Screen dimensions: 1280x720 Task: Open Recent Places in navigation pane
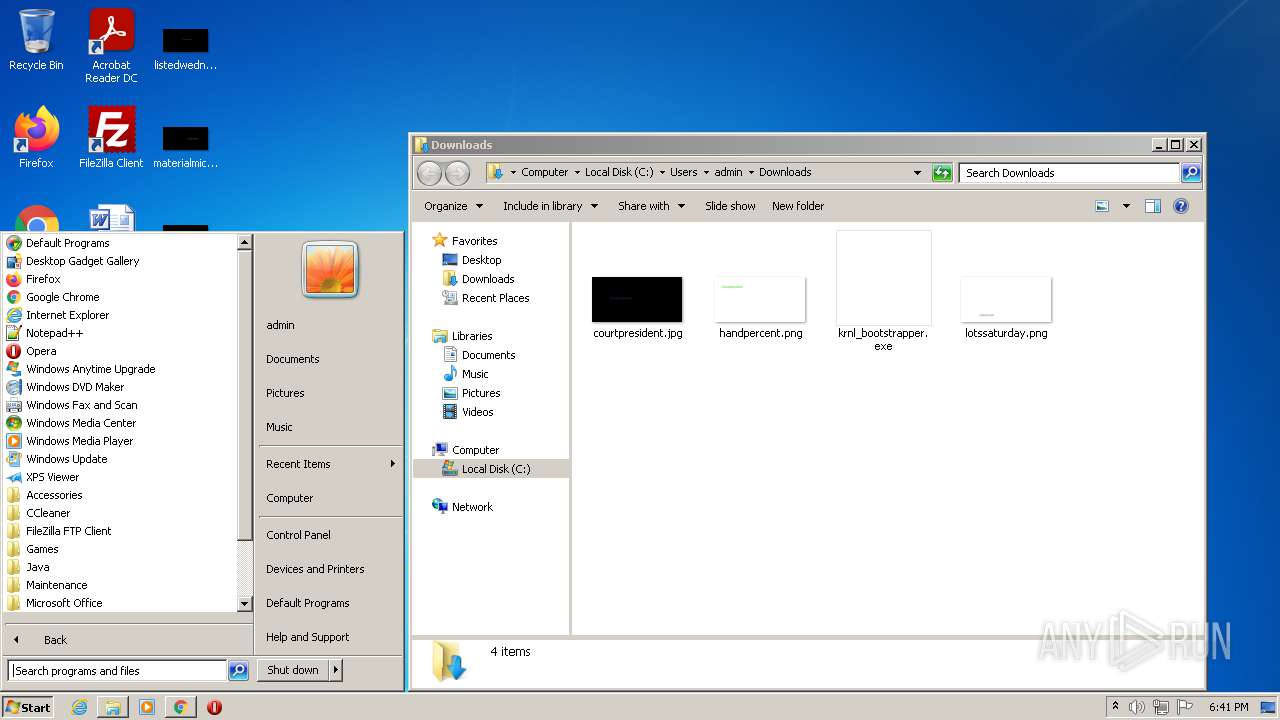coord(495,298)
